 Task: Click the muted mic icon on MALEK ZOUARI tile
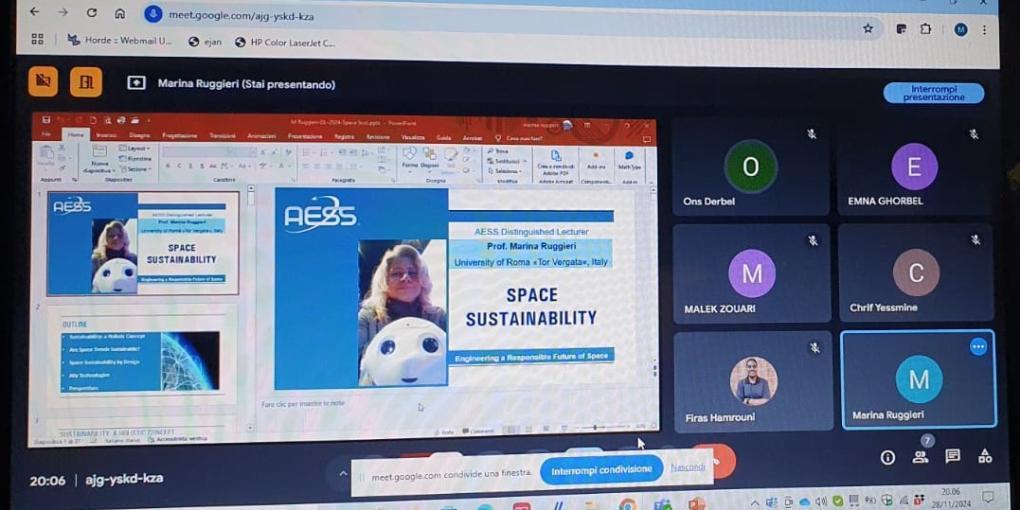click(x=813, y=241)
